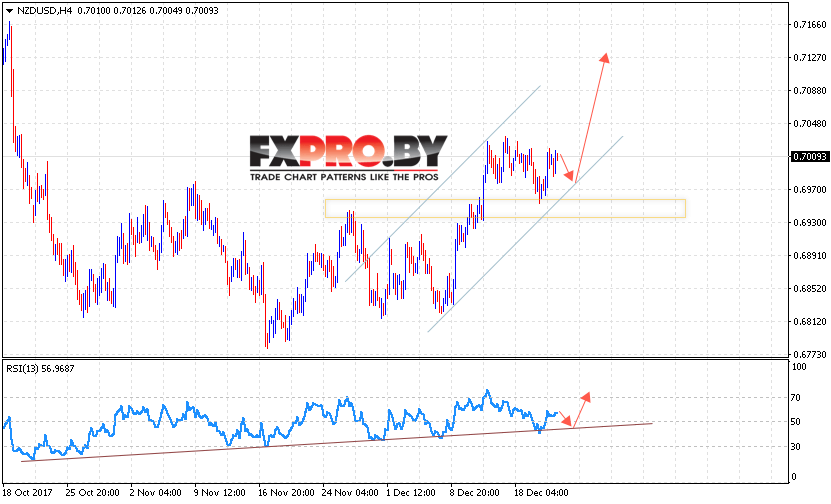
Task: Select the NZDUSD,H4 symbol title text
Action: click(x=45, y=11)
